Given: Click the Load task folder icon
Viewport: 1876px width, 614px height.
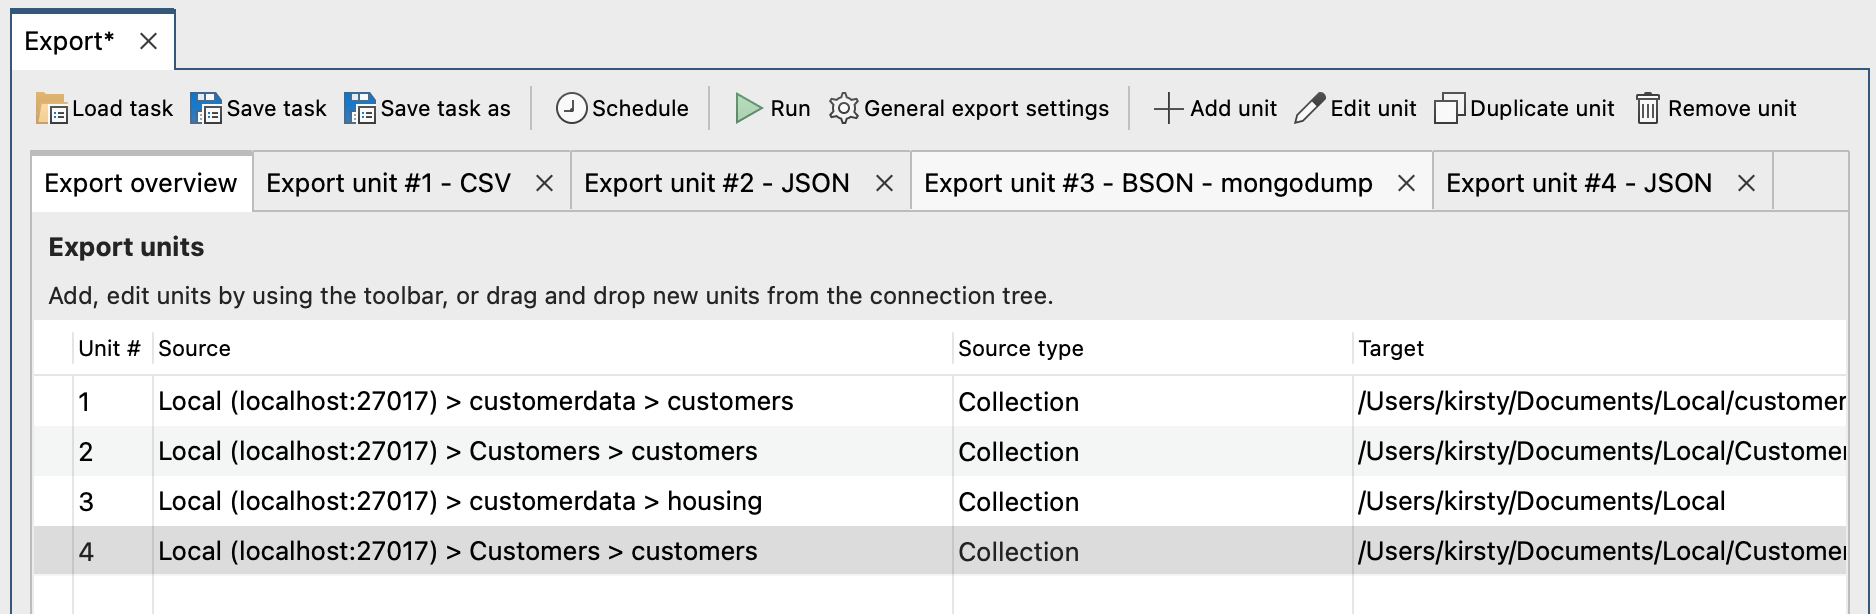Looking at the screenshot, I should pos(51,108).
